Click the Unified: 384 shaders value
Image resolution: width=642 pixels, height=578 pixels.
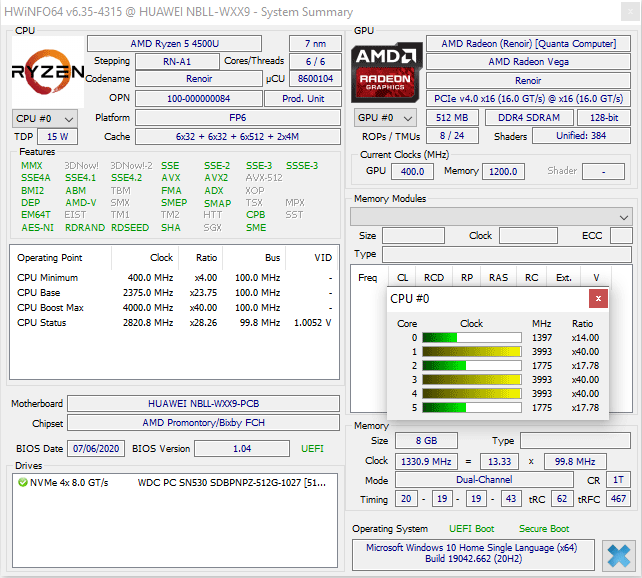click(x=581, y=136)
